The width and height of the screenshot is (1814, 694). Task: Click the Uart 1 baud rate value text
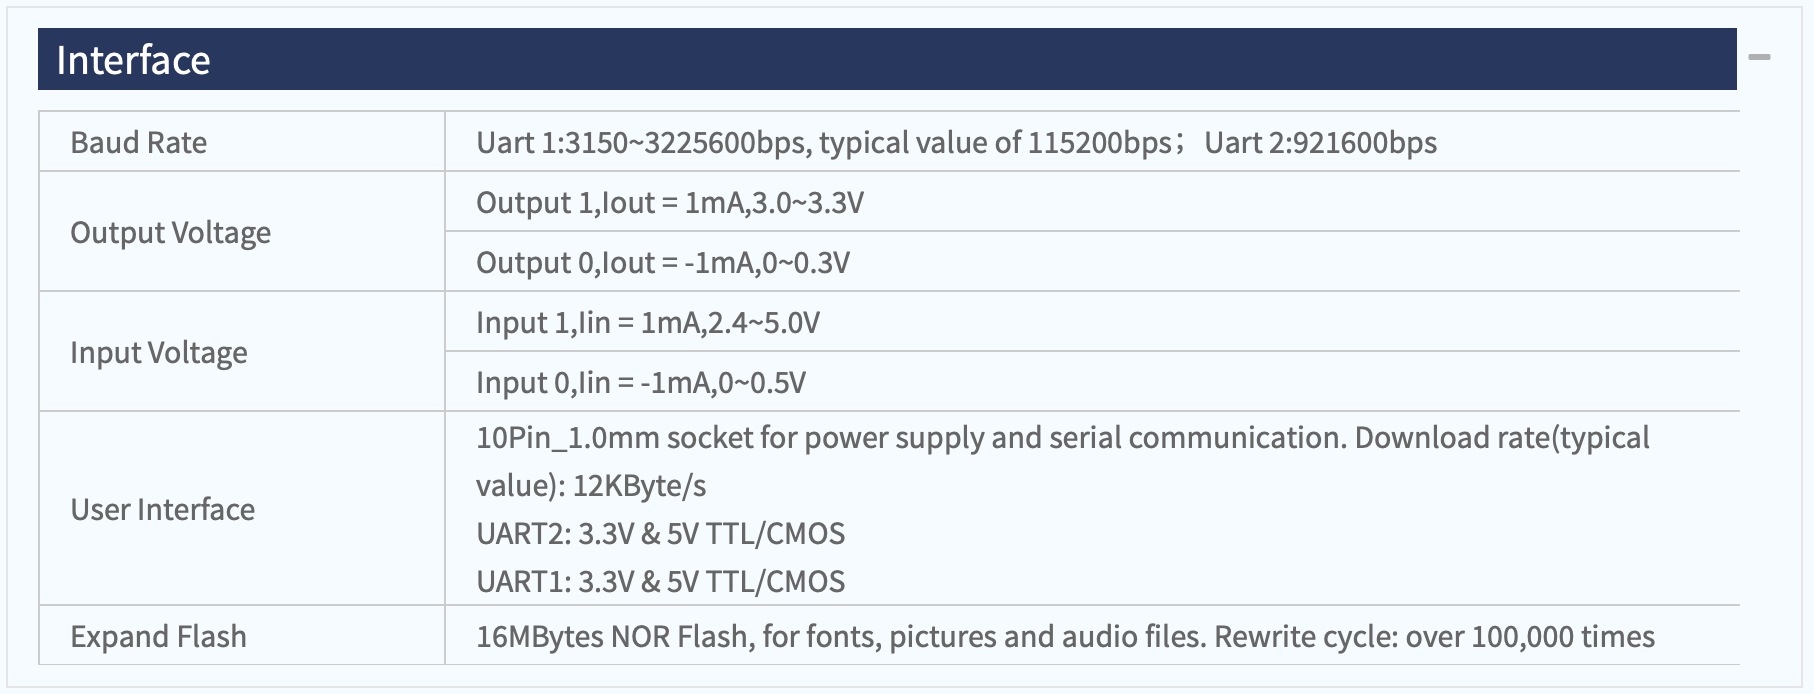click(823, 143)
